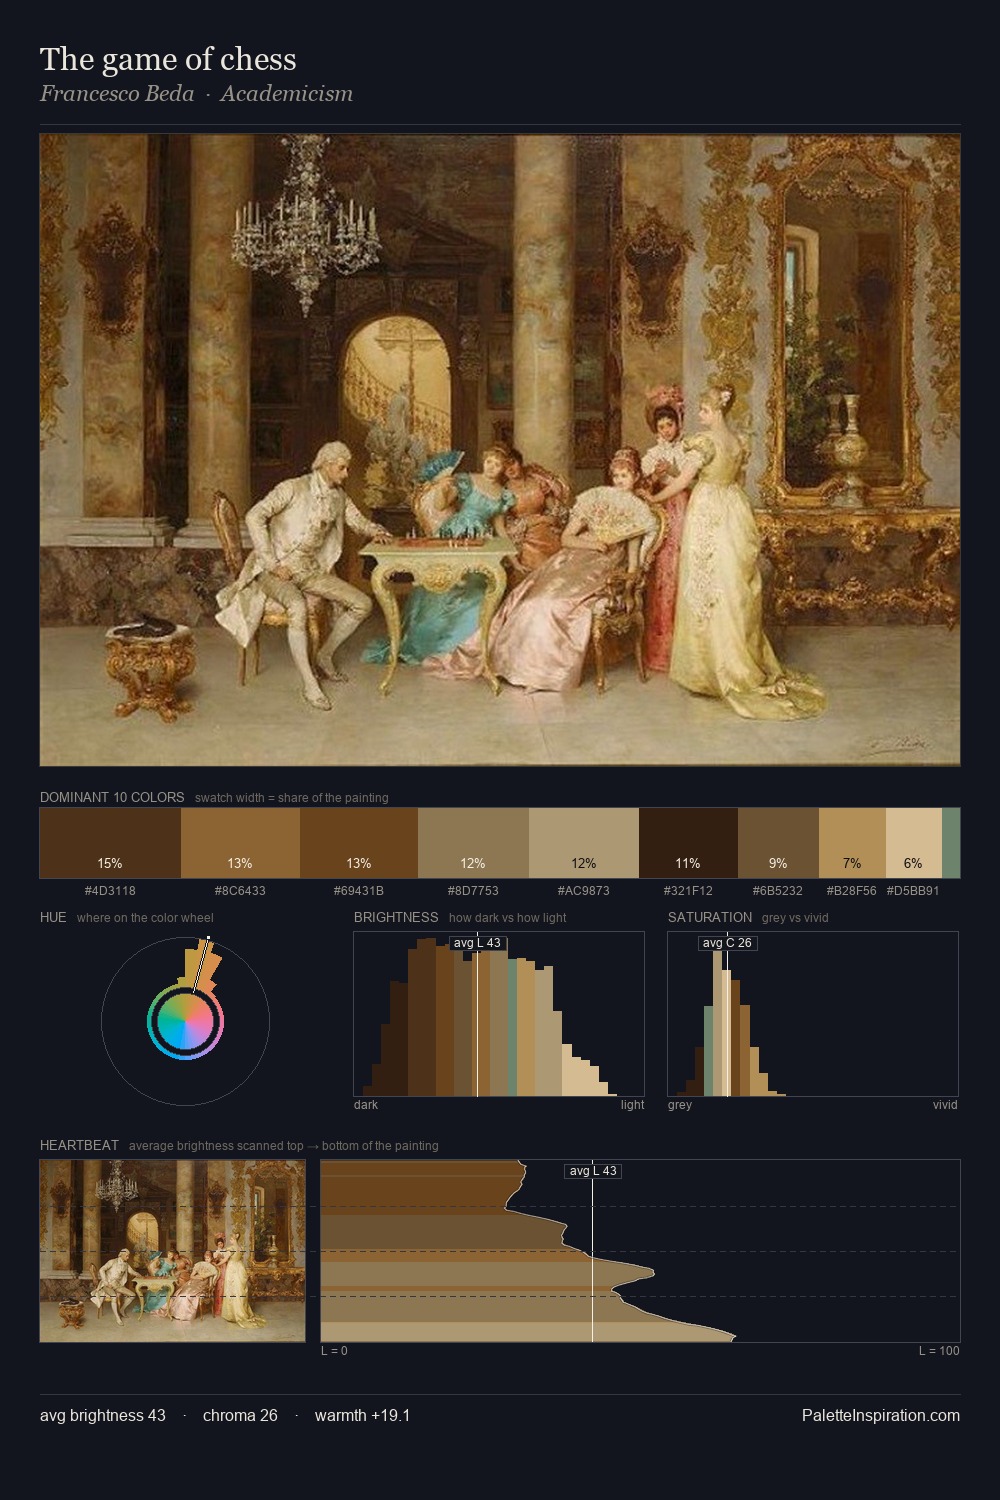Click the title 'The game of chess'
This screenshot has width=1000, height=1500.
[x=168, y=59]
